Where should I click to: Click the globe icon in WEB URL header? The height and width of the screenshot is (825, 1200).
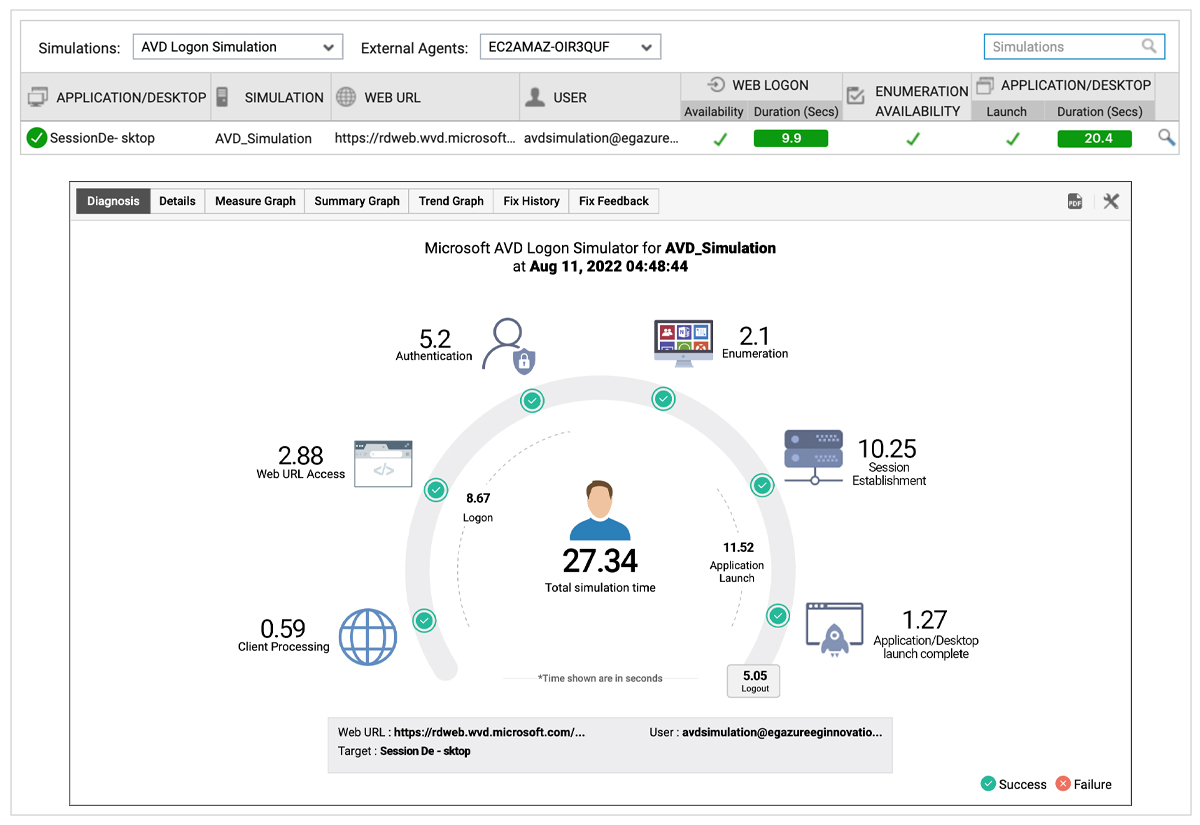click(346, 97)
